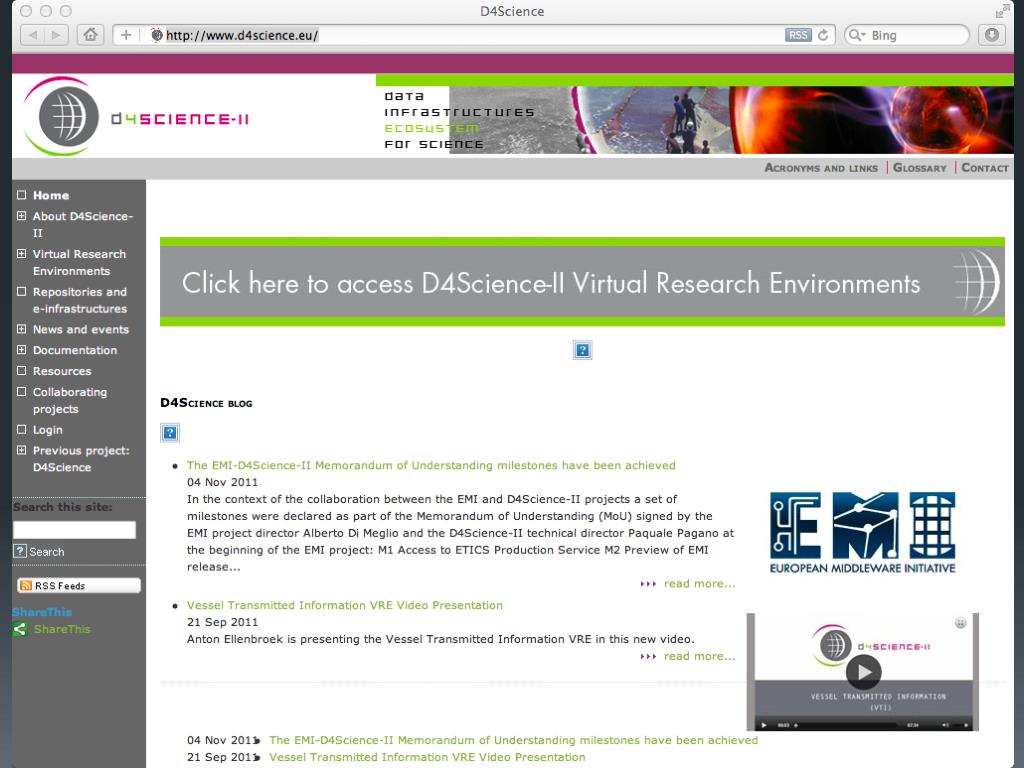Expand the About D4Science-II menu item
Image resolution: width=1024 pixels, height=768 pixels.
point(22,216)
